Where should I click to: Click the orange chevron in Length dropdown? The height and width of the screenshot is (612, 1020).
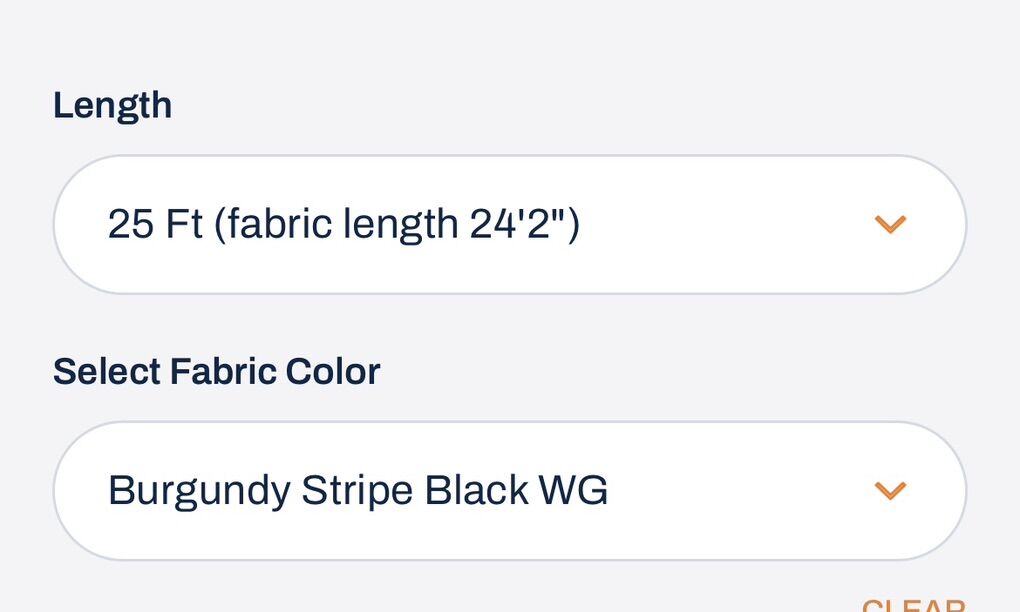coord(889,225)
